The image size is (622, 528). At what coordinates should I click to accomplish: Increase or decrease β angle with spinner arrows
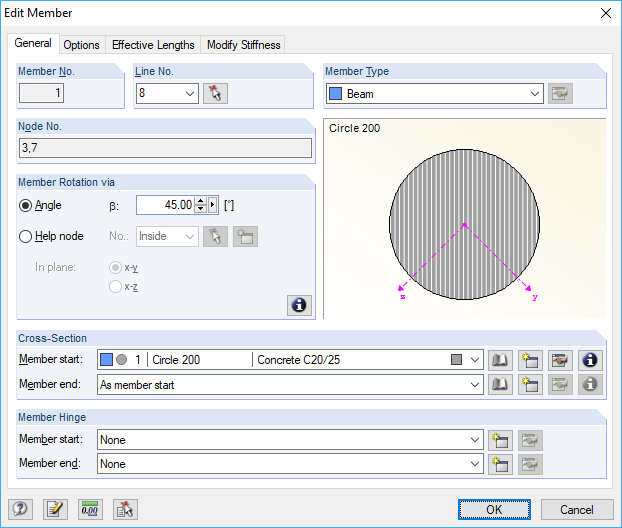[201, 205]
